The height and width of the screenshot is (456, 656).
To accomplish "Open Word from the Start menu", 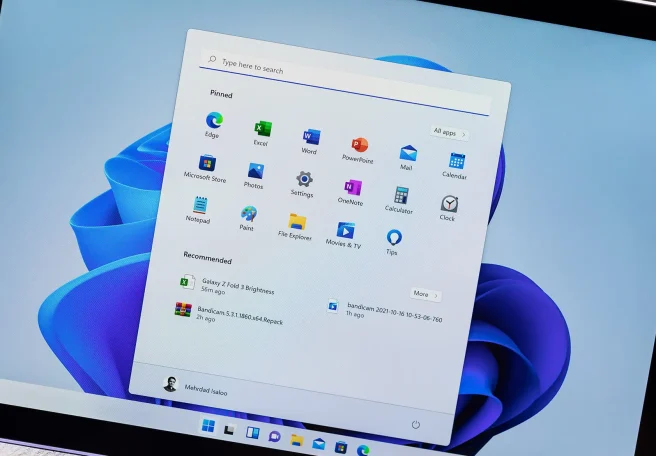I will pyautogui.click(x=311, y=141).
